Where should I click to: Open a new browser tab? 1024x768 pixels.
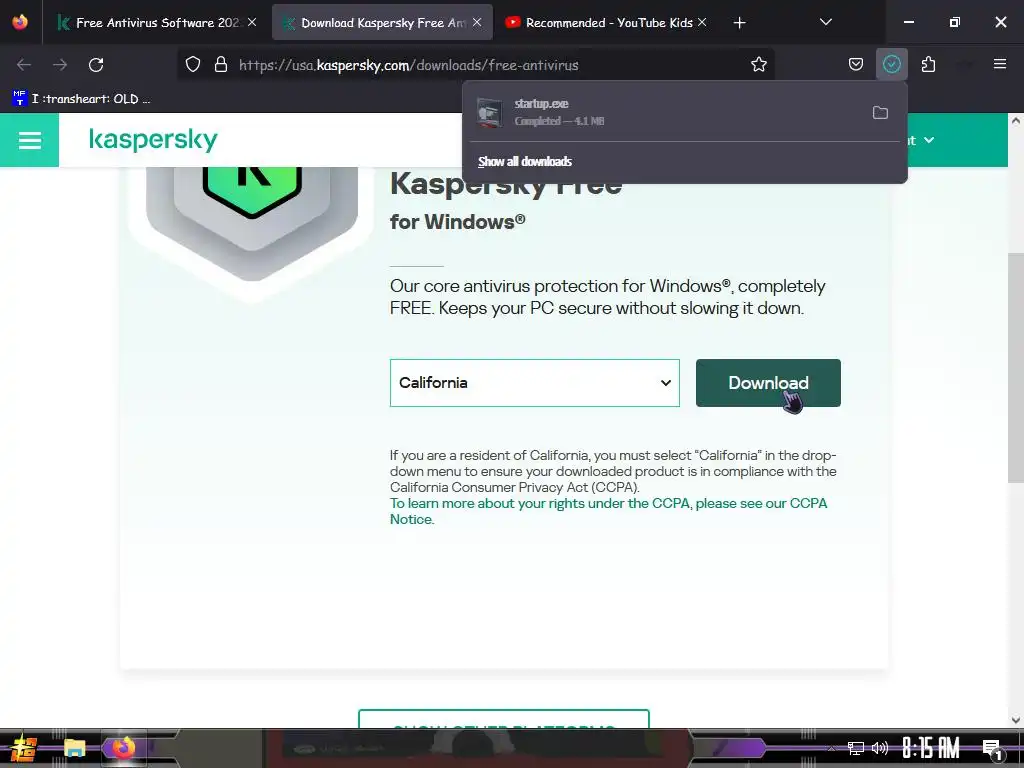(739, 23)
